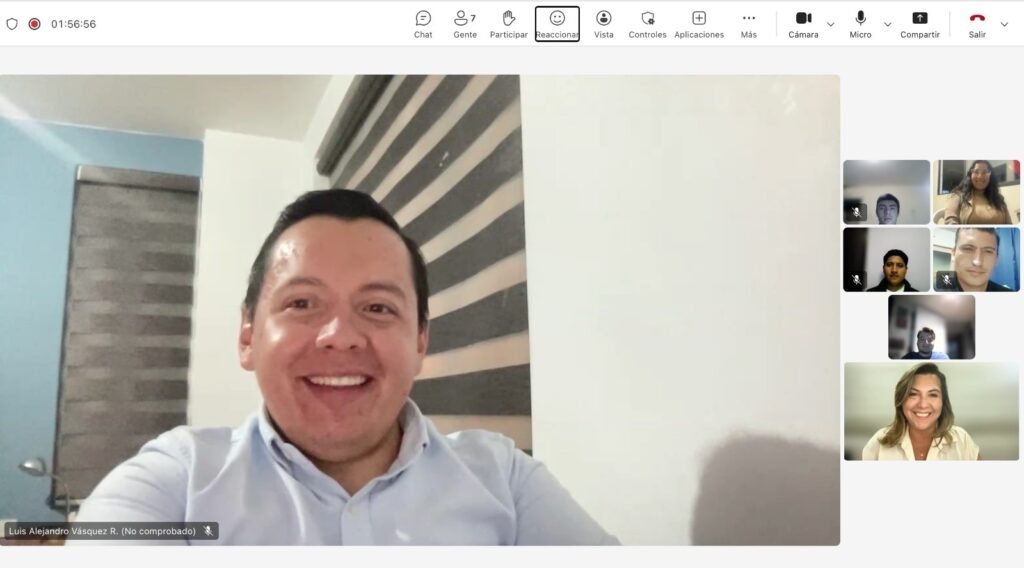
Task: Select the participant thumbnail wearing a white blouse
Action: tap(931, 411)
